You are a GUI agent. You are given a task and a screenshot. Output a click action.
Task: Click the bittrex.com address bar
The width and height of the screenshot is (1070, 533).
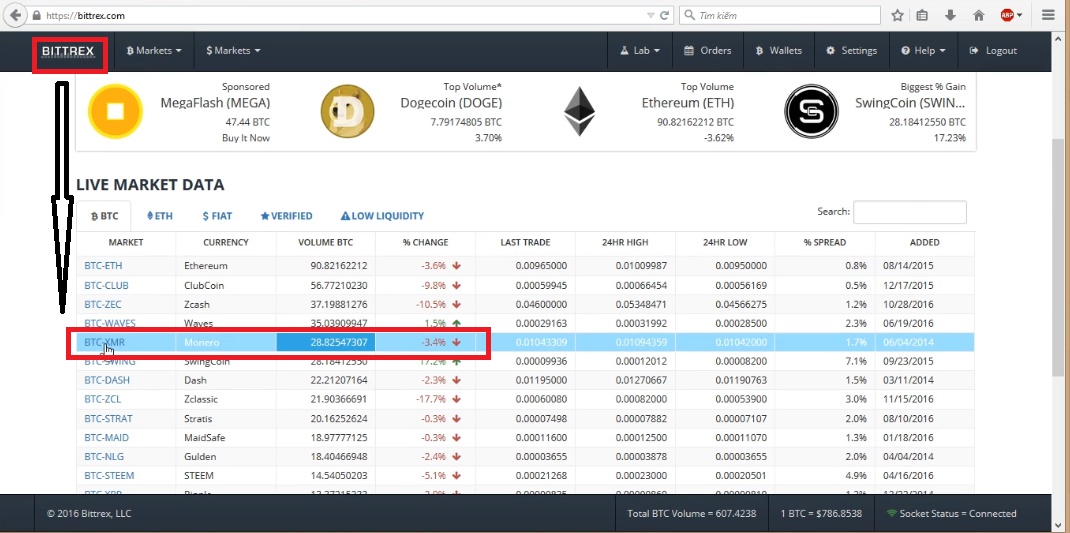click(x=341, y=15)
